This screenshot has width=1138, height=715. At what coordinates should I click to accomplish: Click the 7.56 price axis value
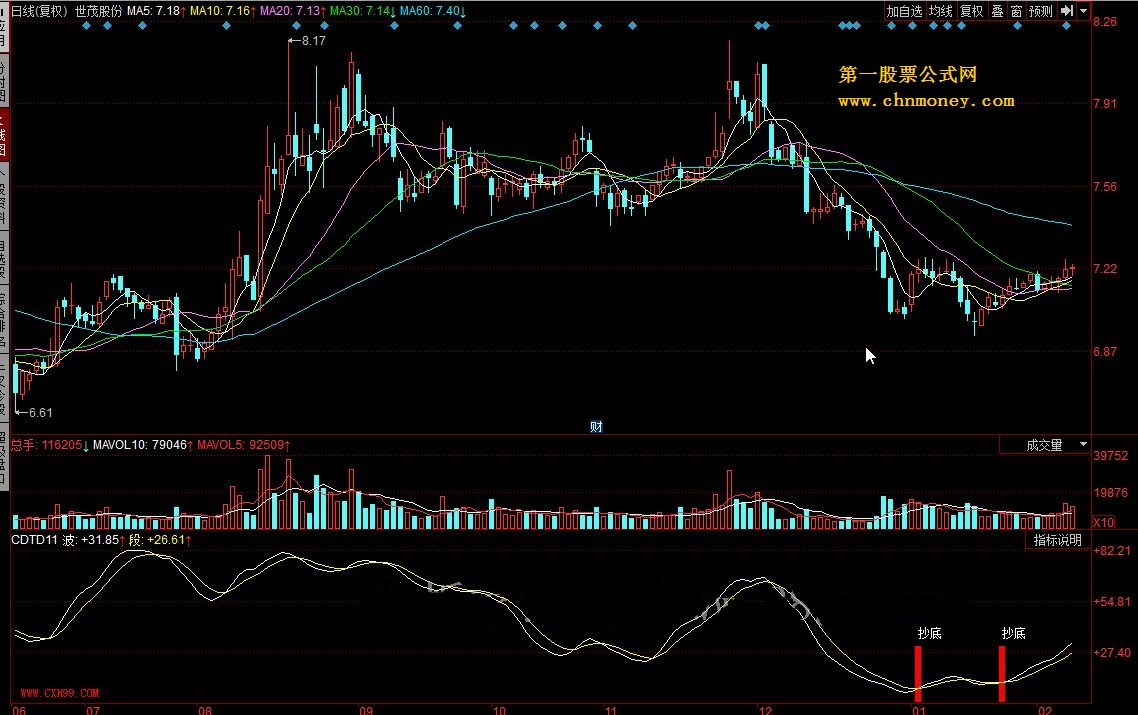1105,187
